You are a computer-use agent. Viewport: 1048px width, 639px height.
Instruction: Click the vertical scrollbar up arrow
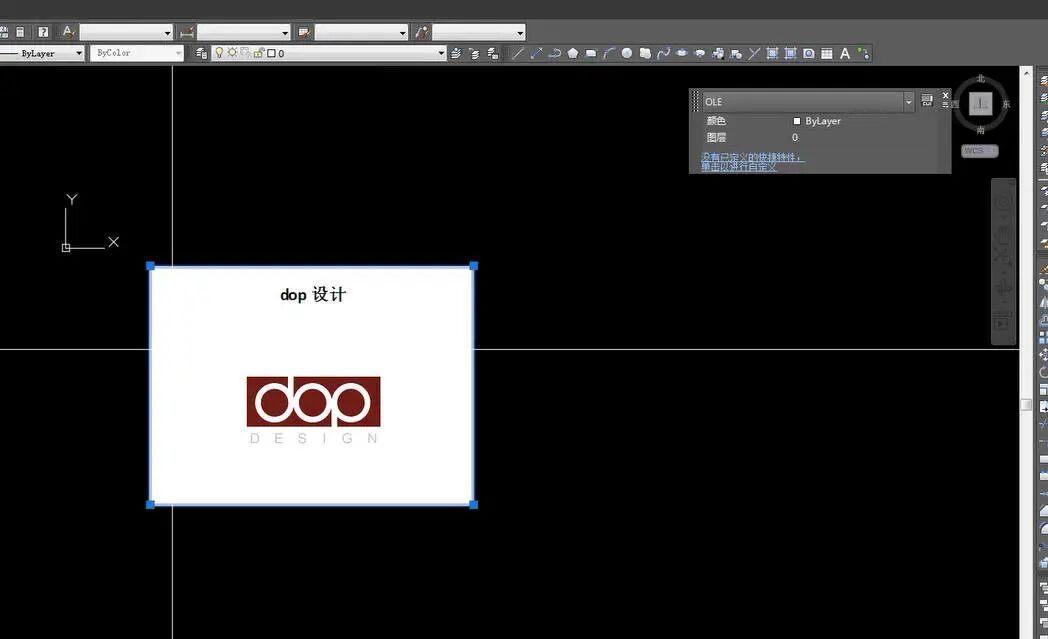[1027, 72]
